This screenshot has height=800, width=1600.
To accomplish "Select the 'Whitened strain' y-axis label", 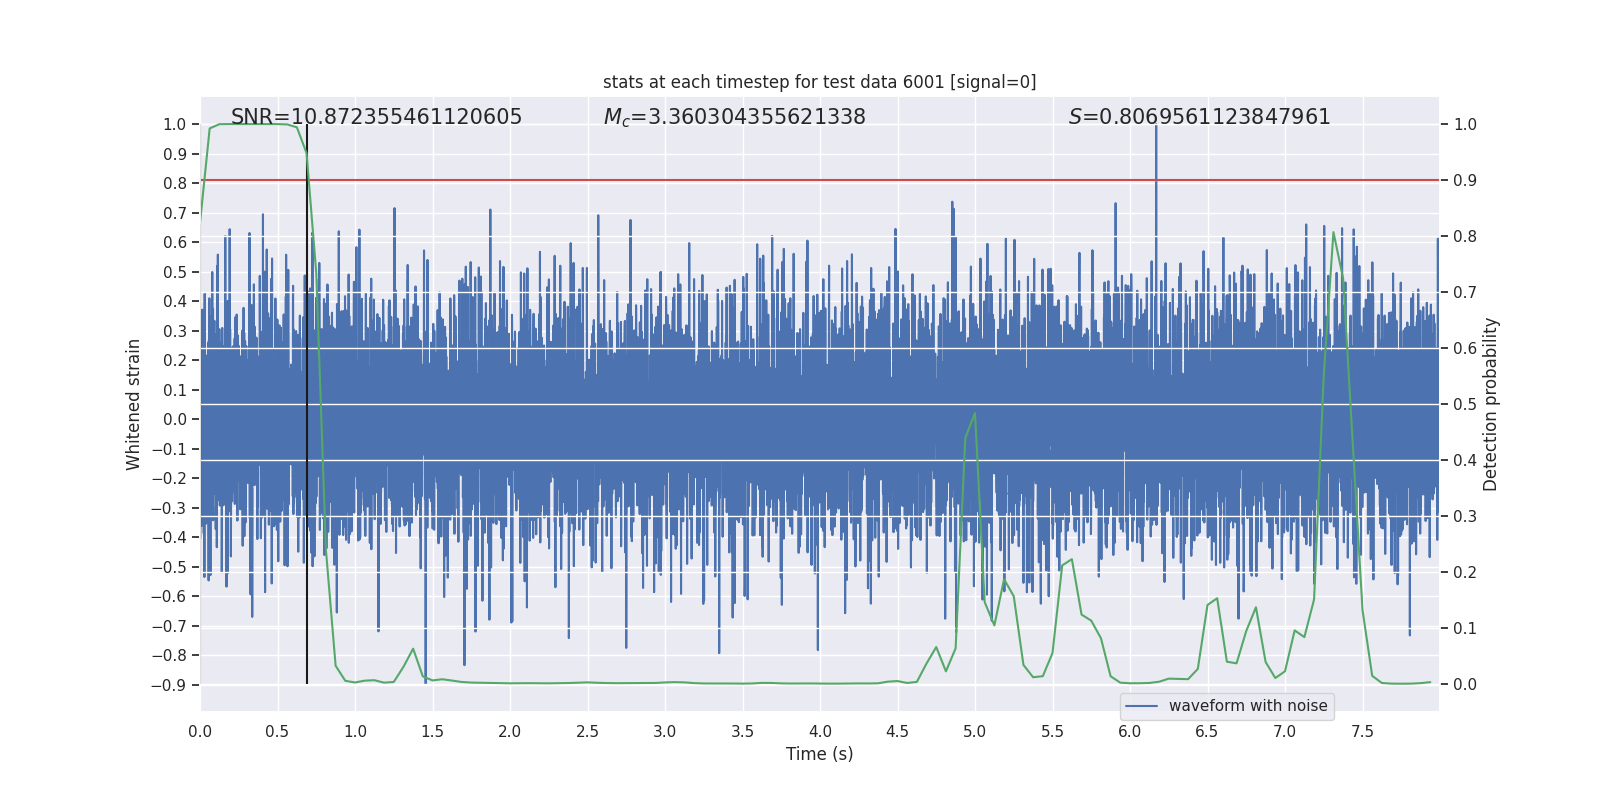I will pos(133,404).
